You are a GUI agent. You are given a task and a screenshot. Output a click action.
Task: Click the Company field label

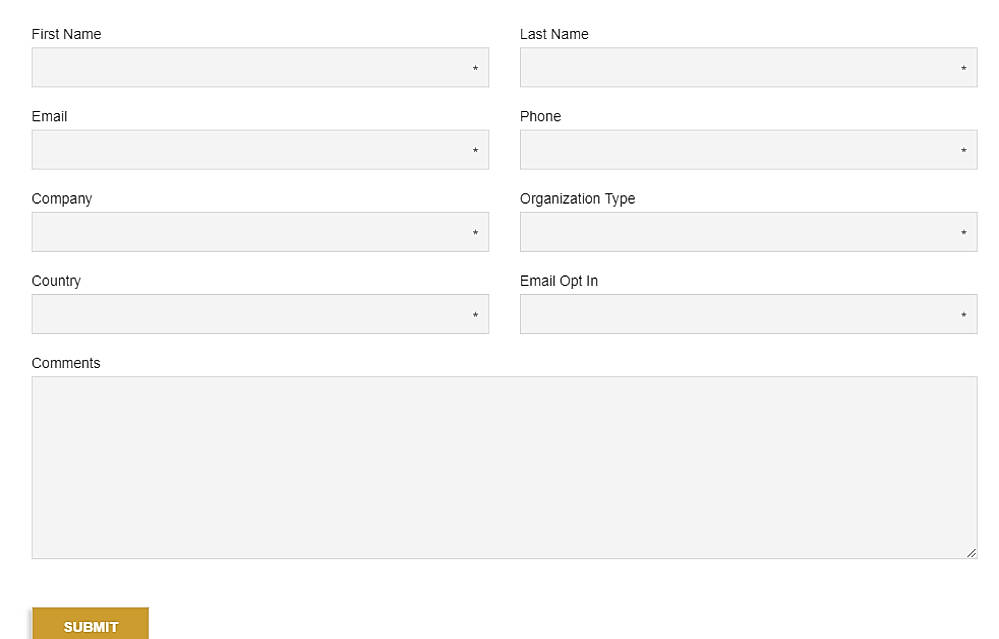(61, 198)
